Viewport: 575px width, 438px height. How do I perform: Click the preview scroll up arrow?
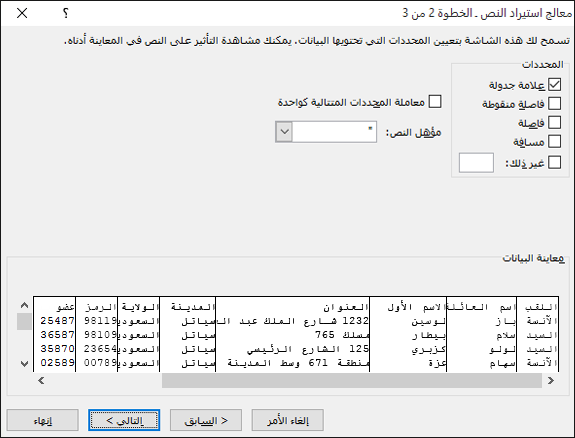(x=24, y=305)
